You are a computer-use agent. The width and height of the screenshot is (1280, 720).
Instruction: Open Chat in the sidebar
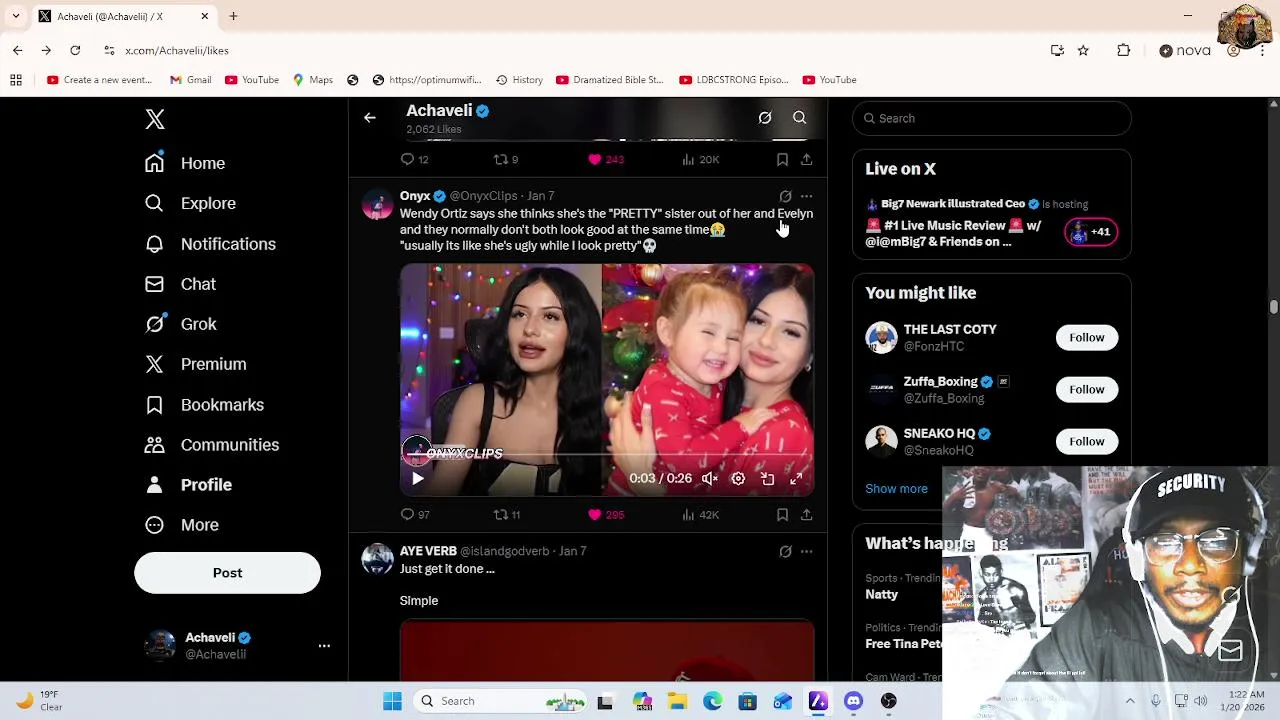180,284
